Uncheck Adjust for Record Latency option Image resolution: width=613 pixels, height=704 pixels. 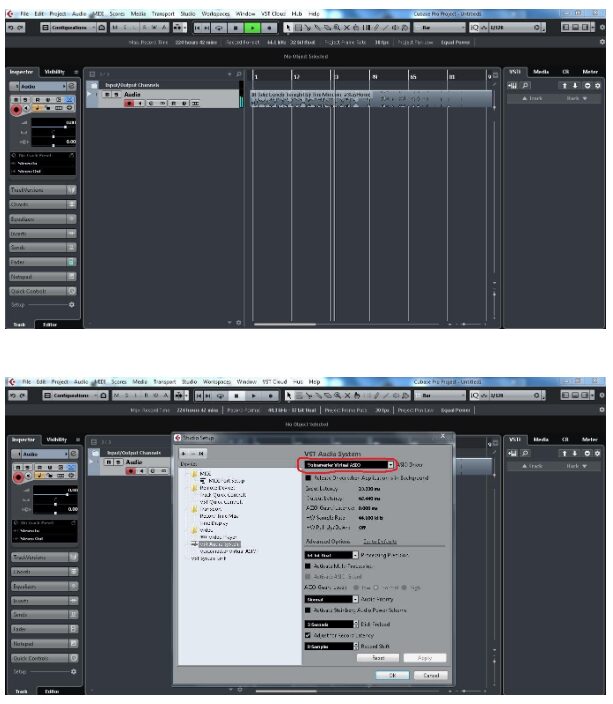(306, 633)
